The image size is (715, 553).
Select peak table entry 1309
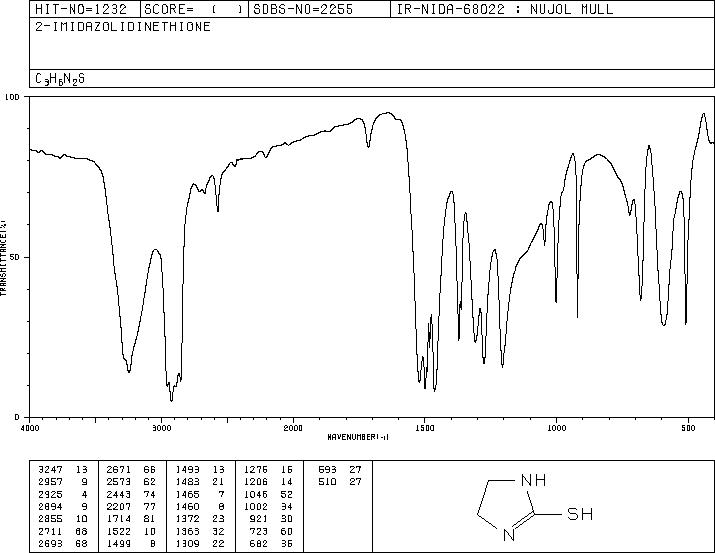click(x=187, y=543)
